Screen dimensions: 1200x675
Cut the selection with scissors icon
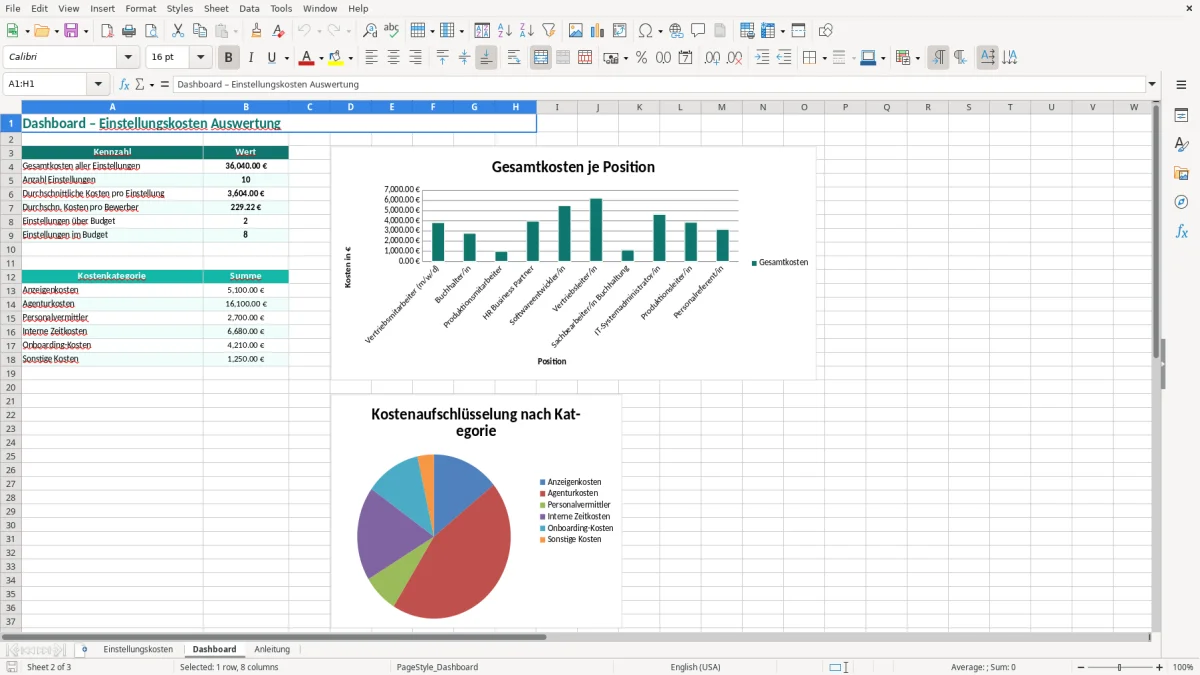pos(178,31)
